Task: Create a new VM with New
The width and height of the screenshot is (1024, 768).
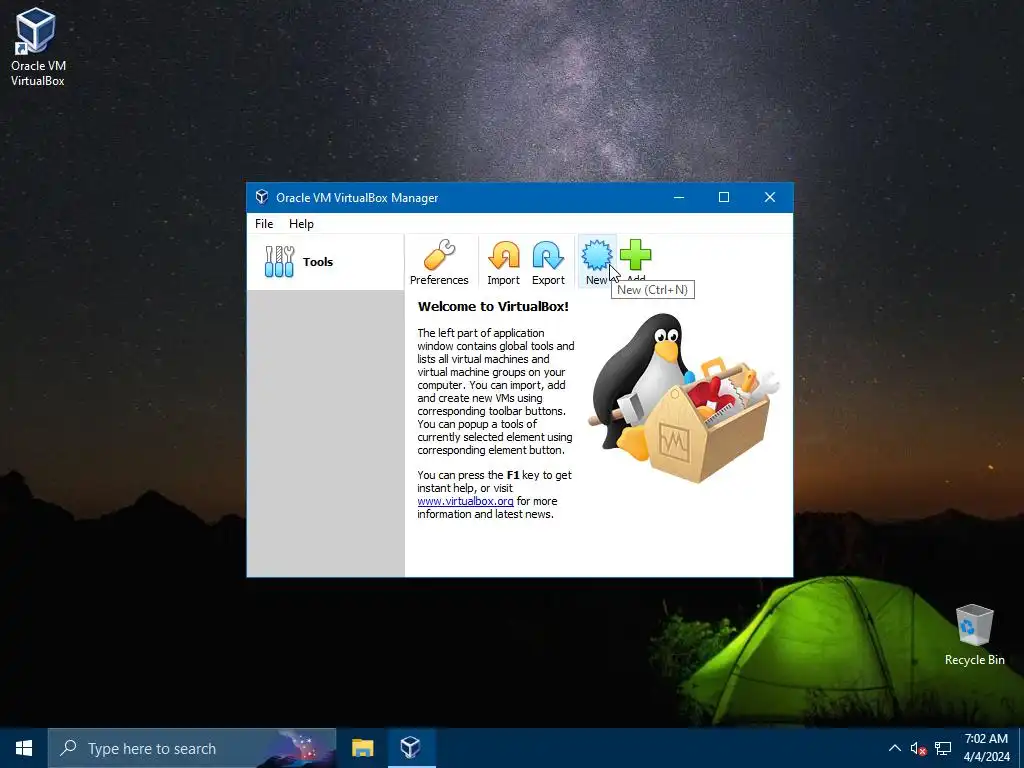Action: [596, 263]
